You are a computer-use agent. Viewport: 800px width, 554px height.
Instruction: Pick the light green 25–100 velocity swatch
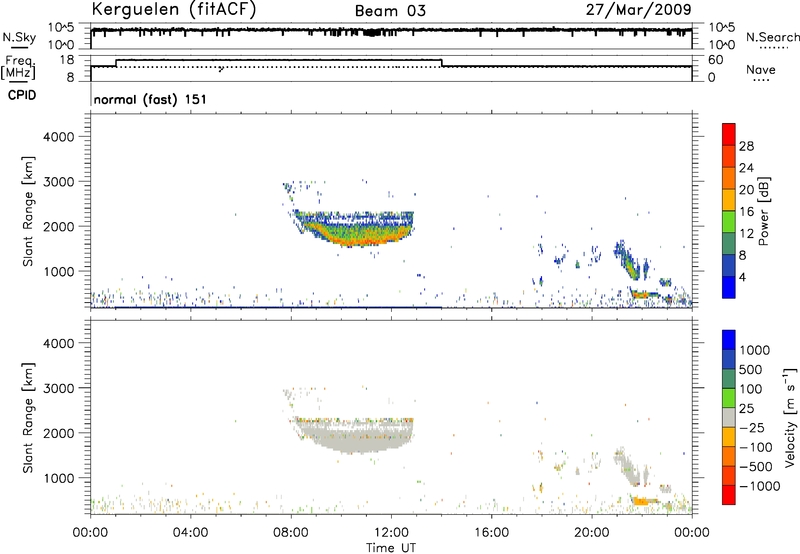pos(729,398)
